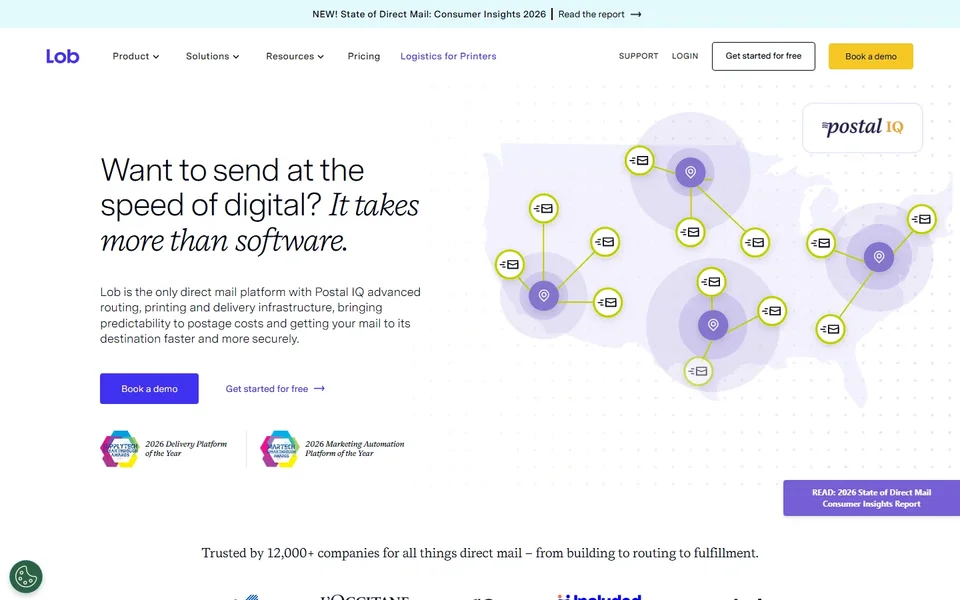This screenshot has width=960, height=600.
Task: Click the envelope icon directly below the northern pin
Action: coord(690,233)
